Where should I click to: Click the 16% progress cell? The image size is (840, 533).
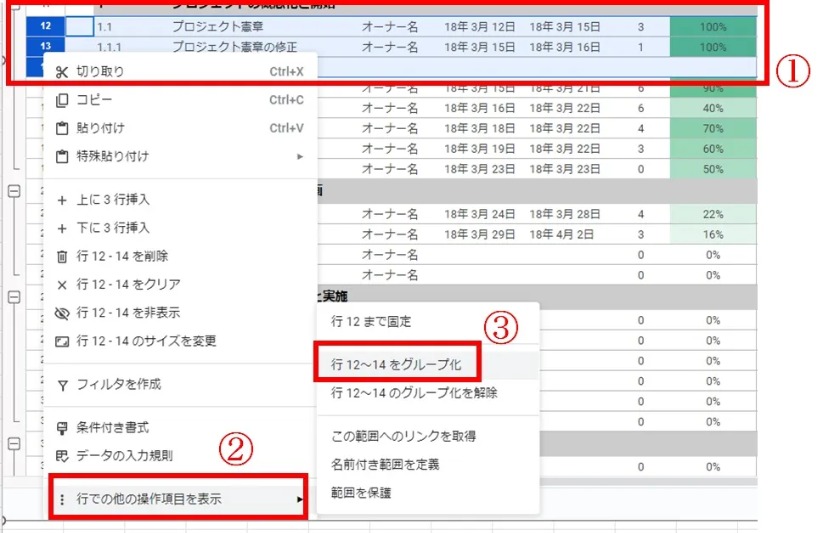point(713,235)
